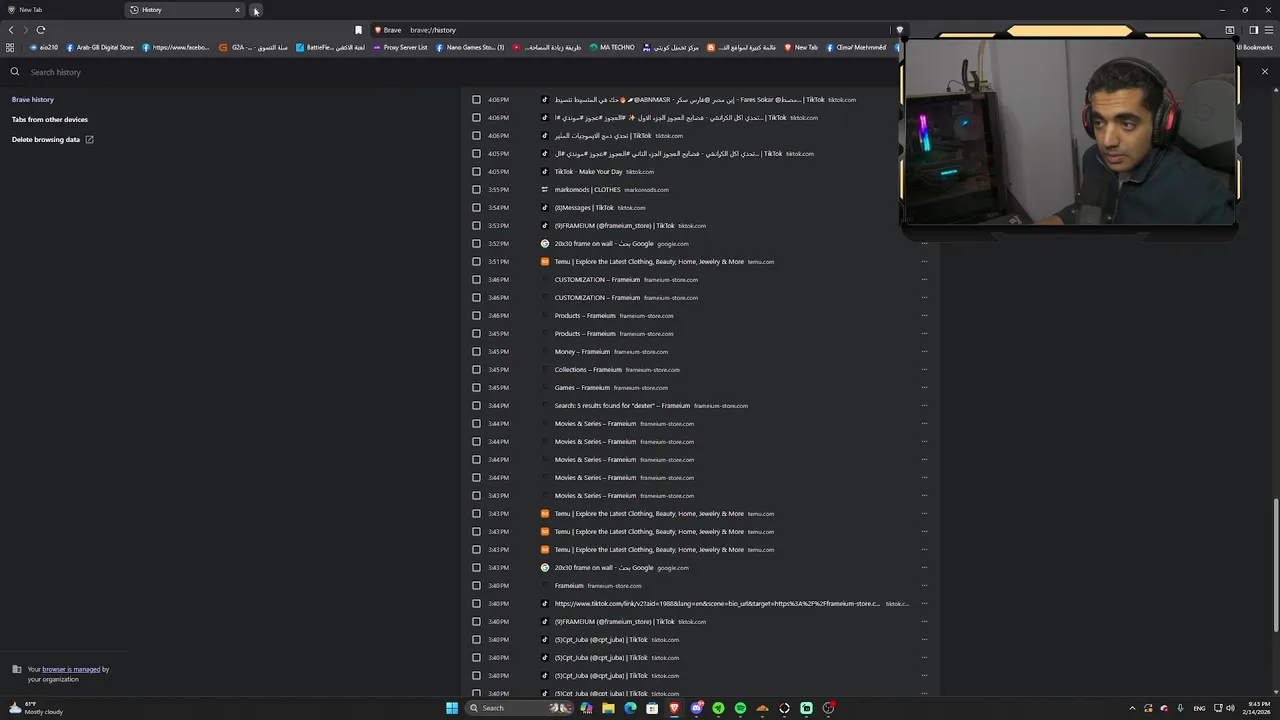Open three-dot menu for Money – Frameium
Viewport: 1280px width, 720px height.
tap(924, 352)
